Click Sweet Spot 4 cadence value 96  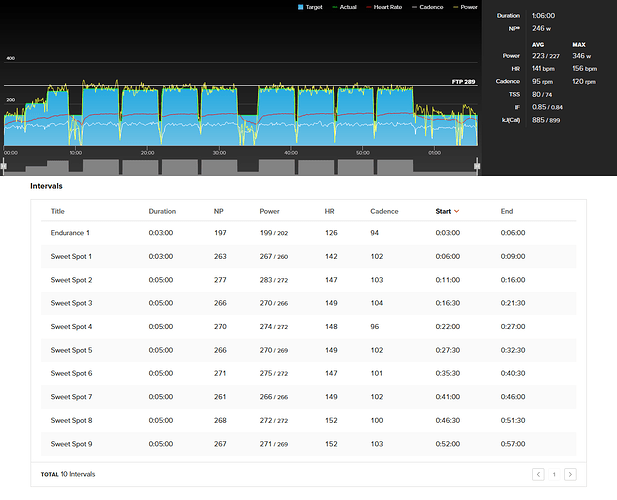(x=375, y=327)
